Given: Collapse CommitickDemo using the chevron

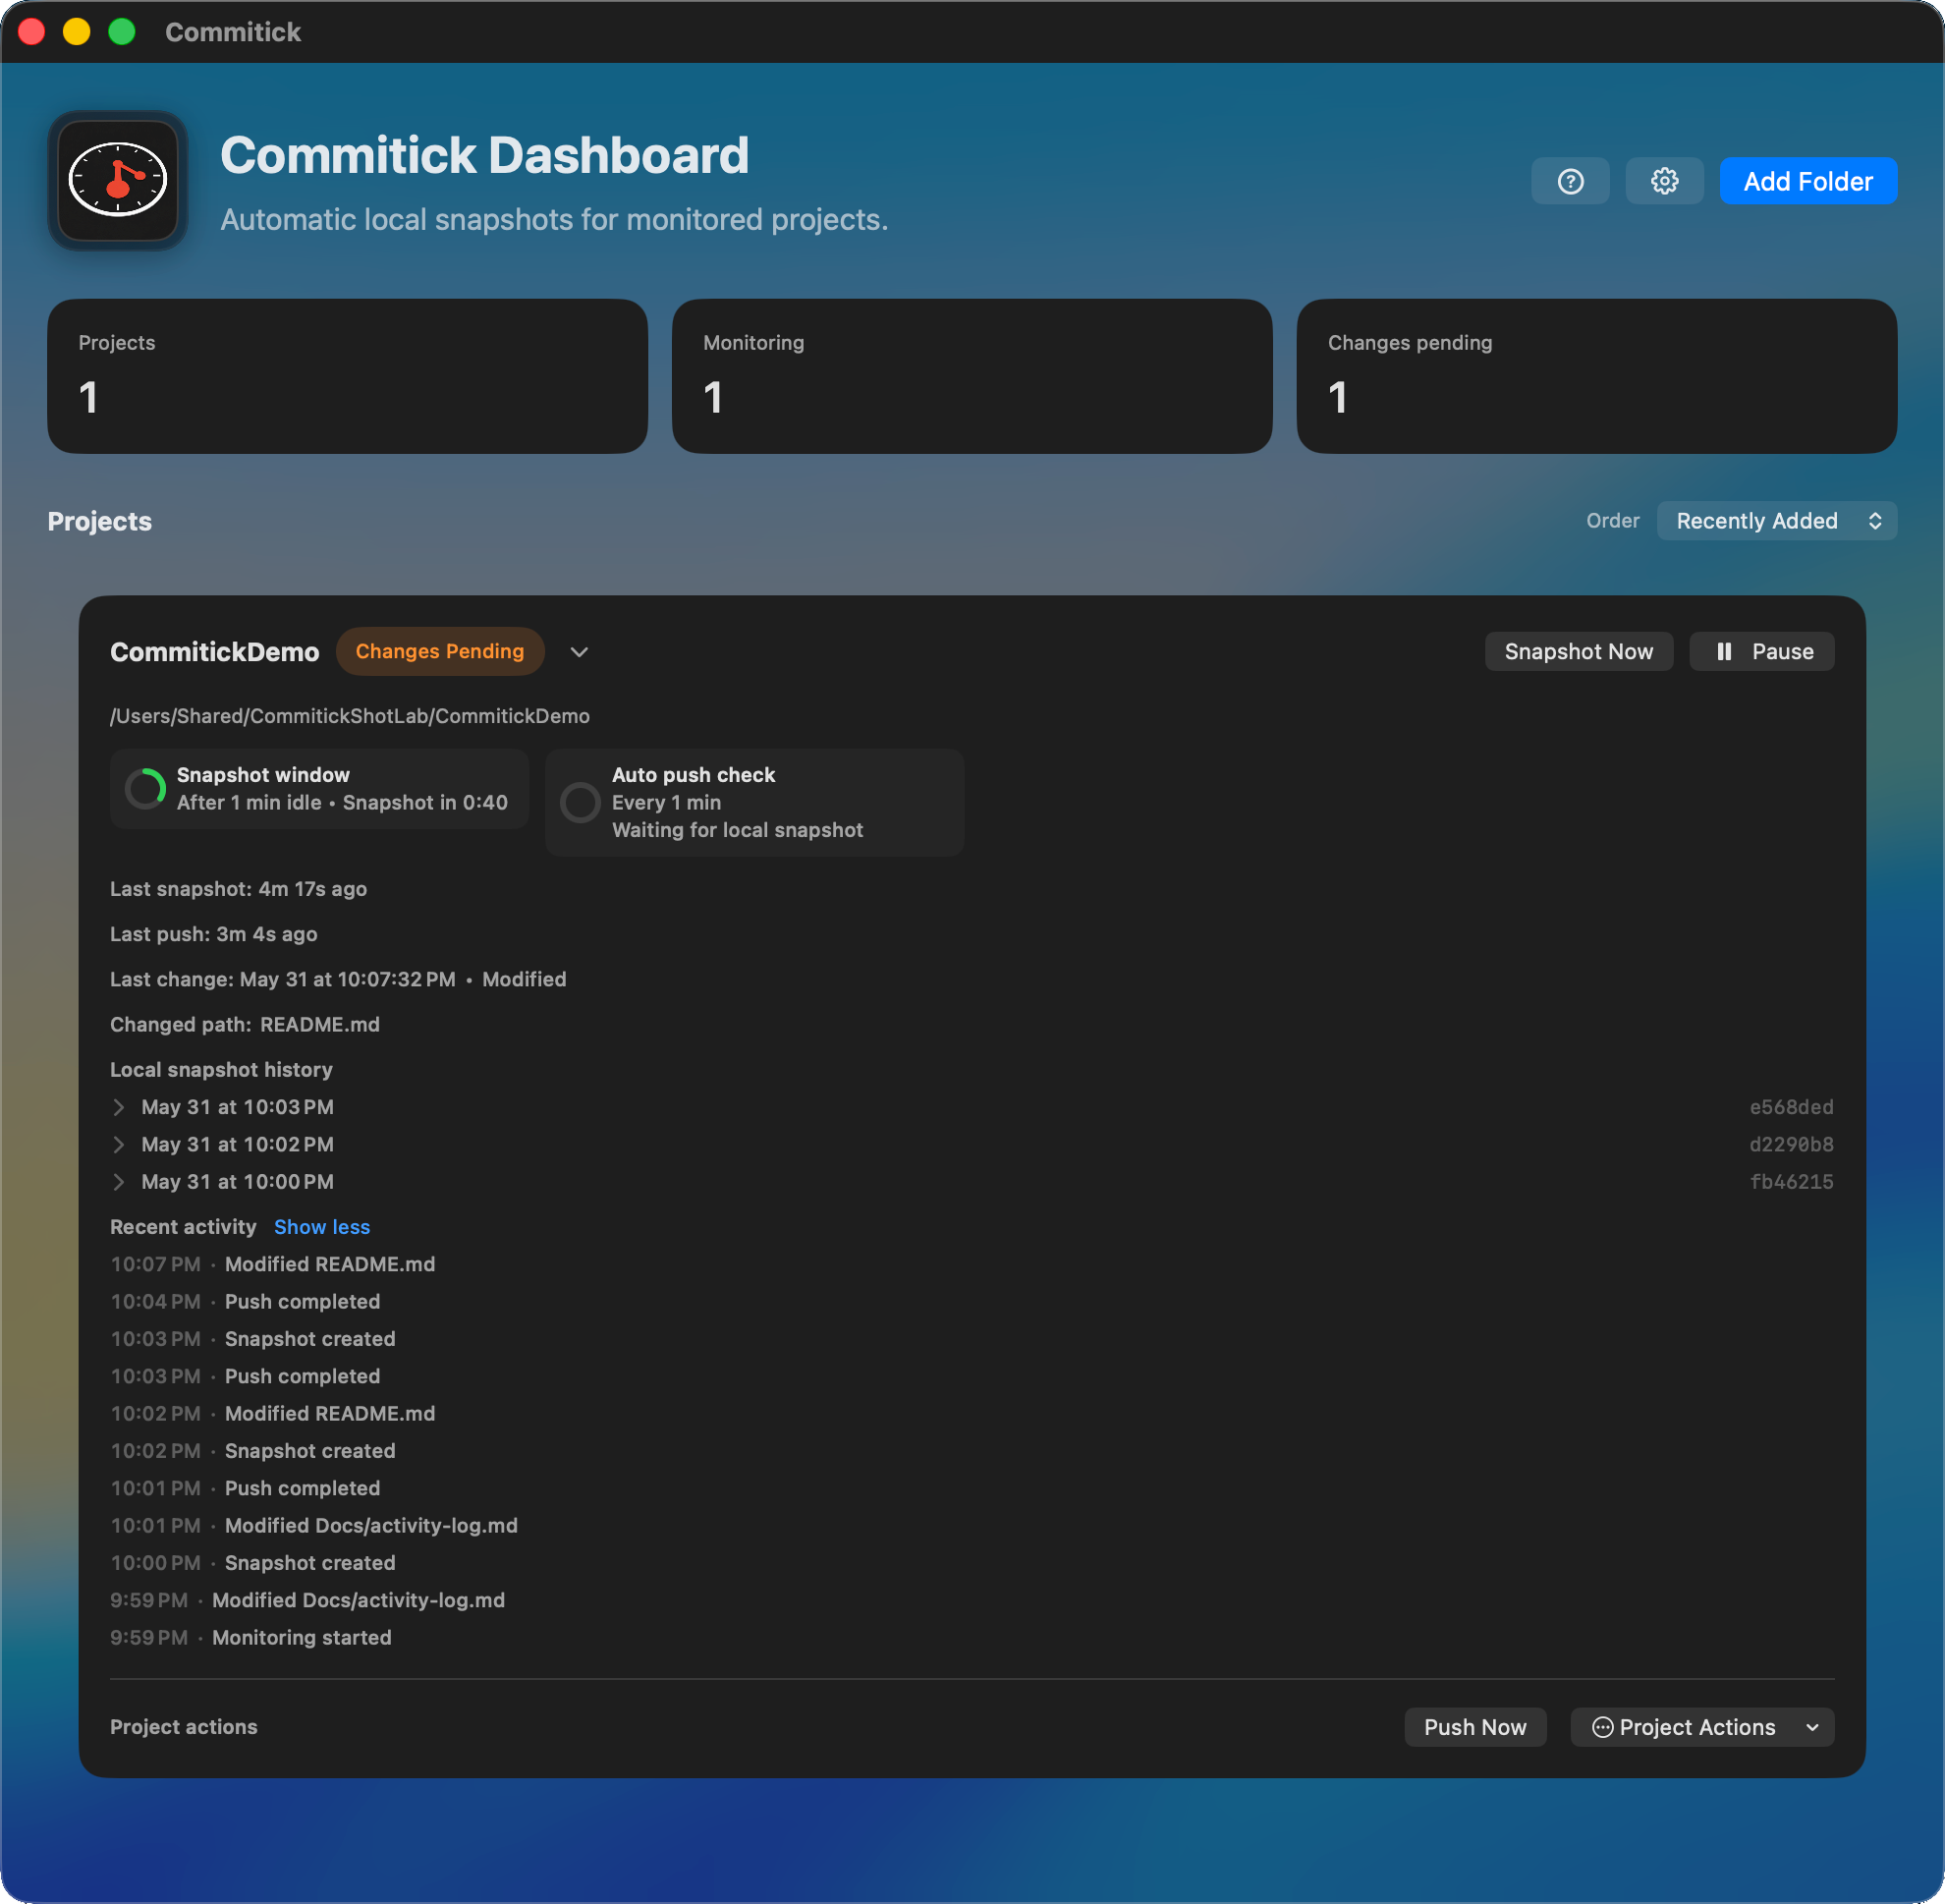Looking at the screenshot, I should coord(579,652).
